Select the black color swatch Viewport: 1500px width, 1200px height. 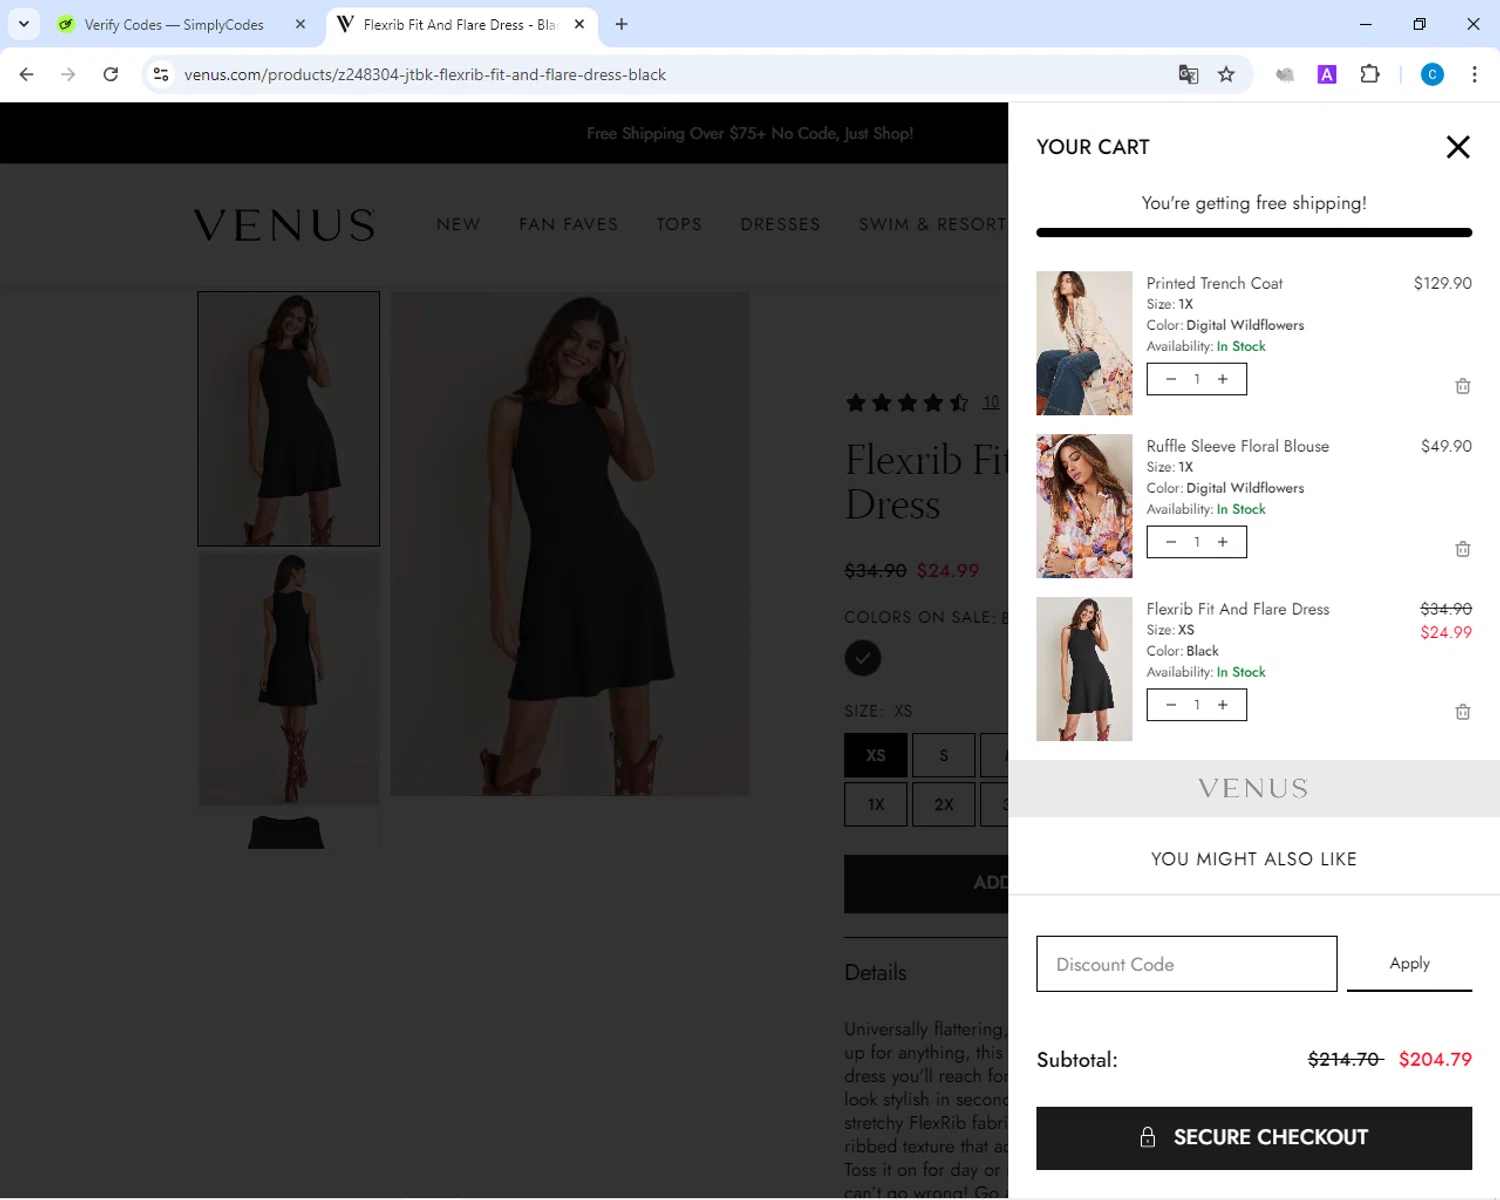pos(863,658)
